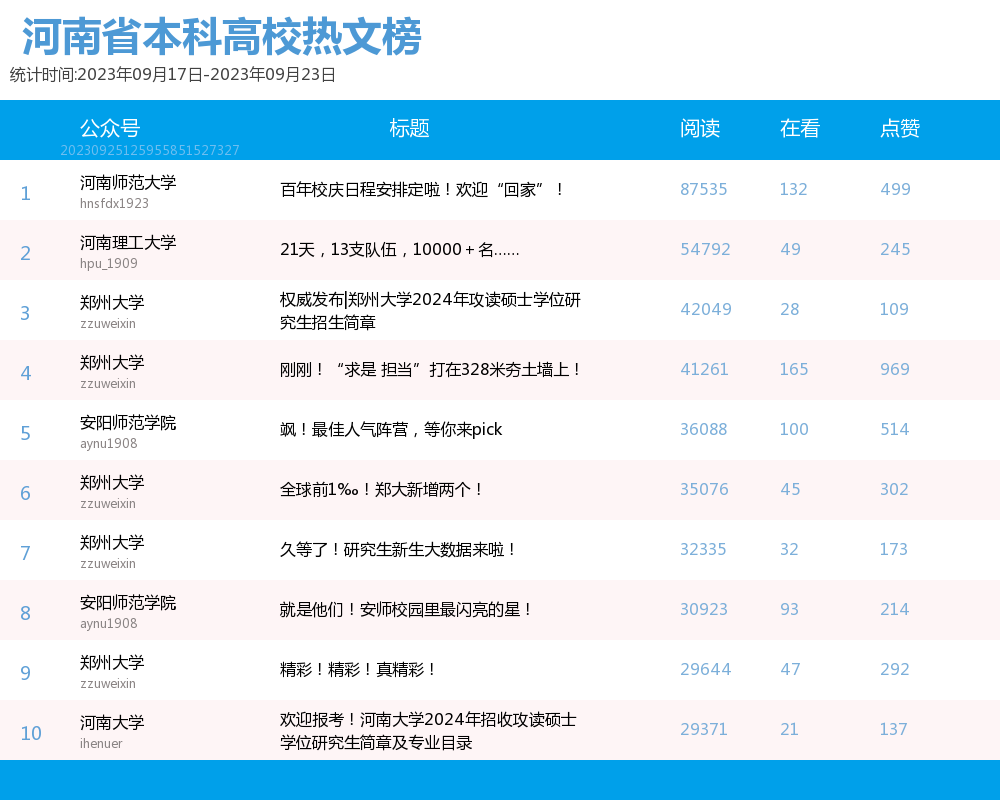
Task: Click read count 54792
Action: pyautogui.click(x=705, y=249)
